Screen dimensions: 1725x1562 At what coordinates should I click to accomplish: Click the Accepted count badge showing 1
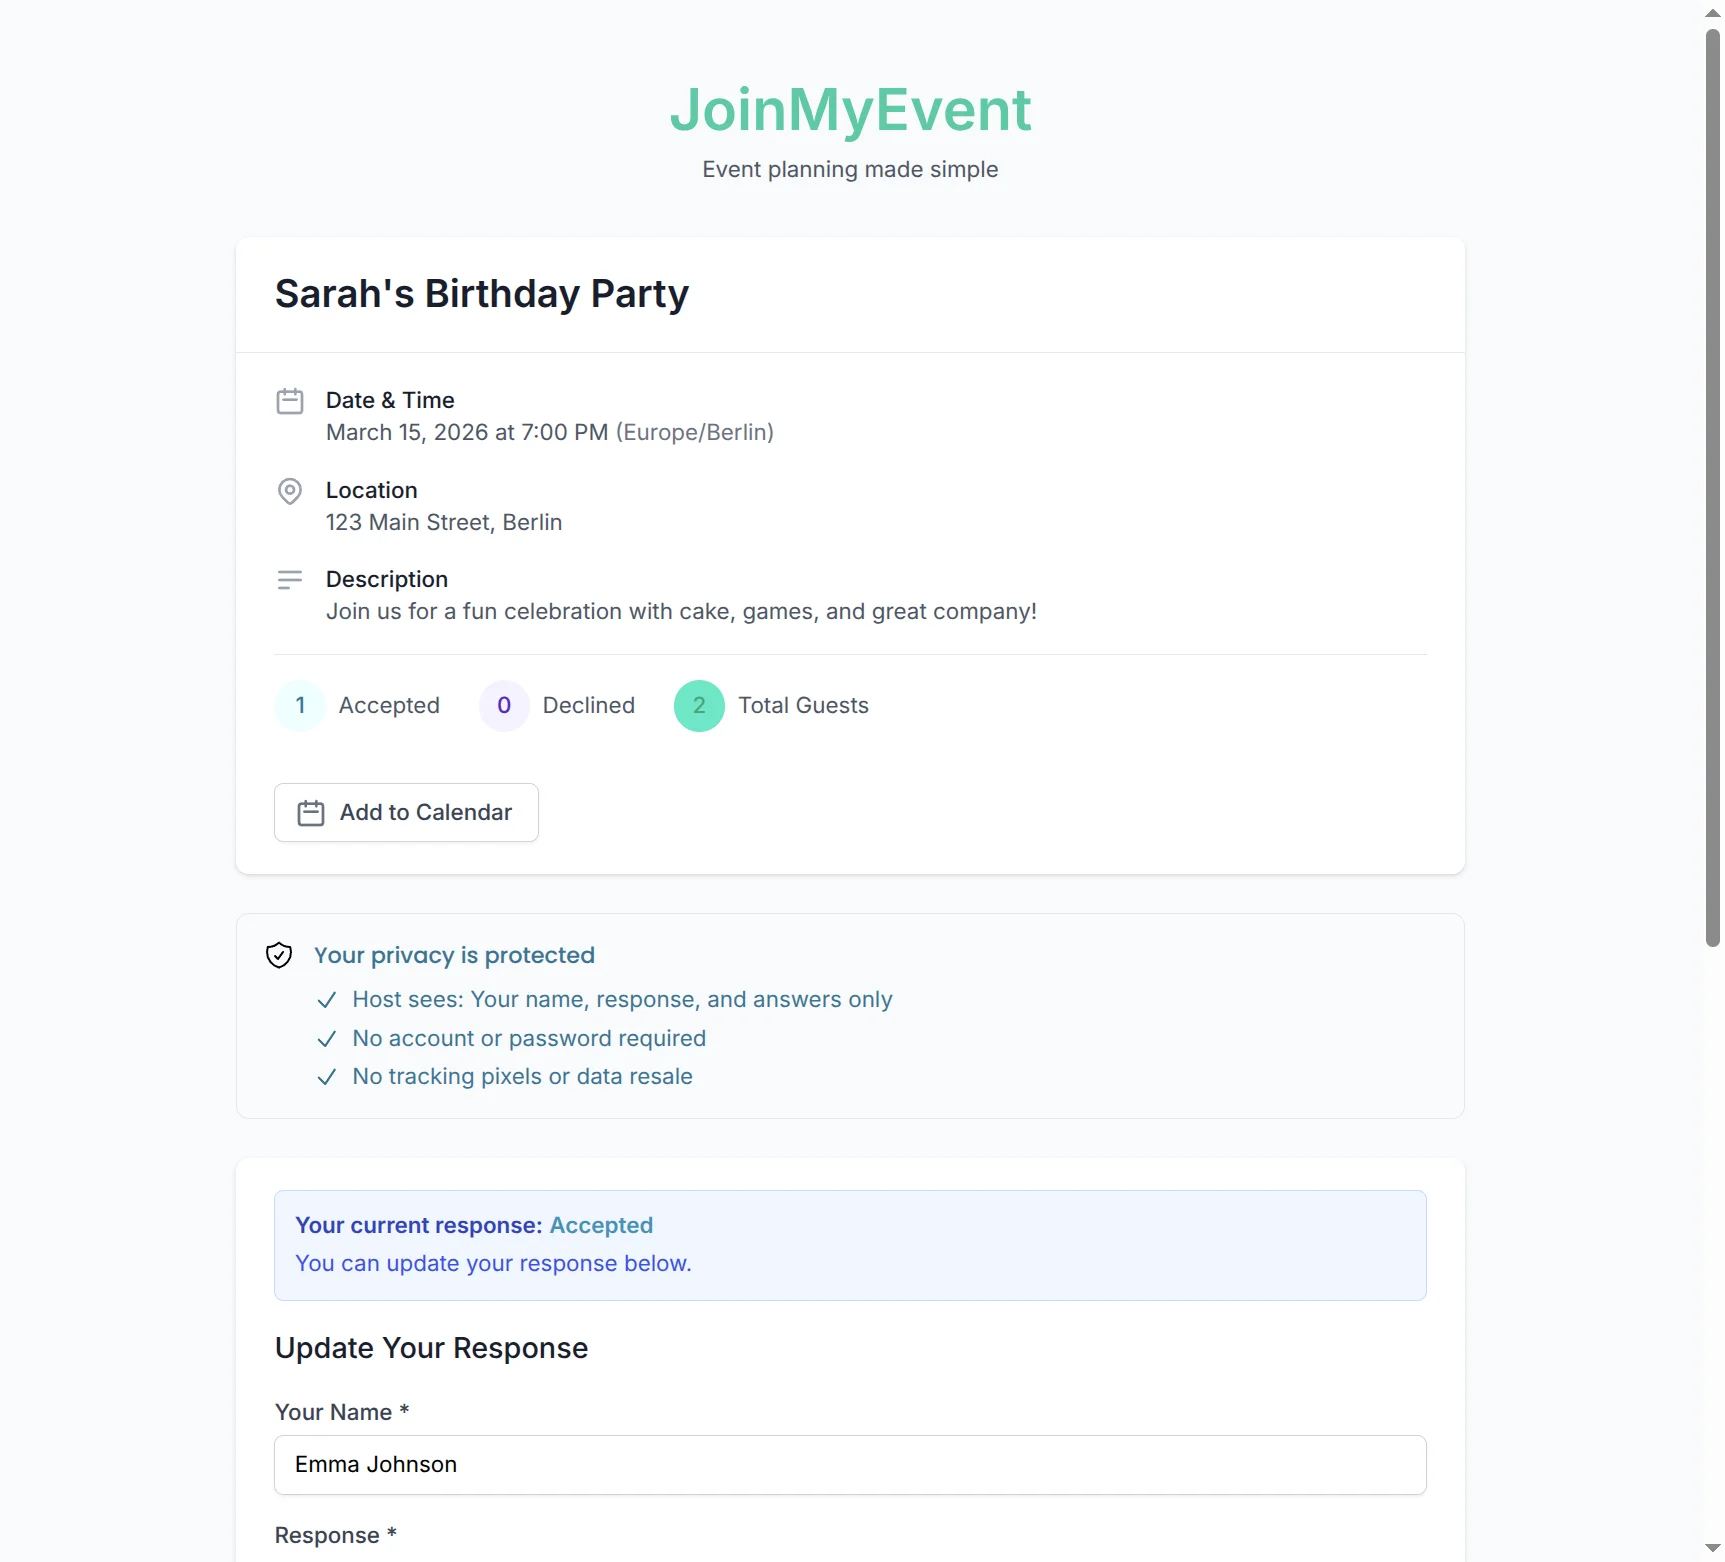[x=299, y=705]
